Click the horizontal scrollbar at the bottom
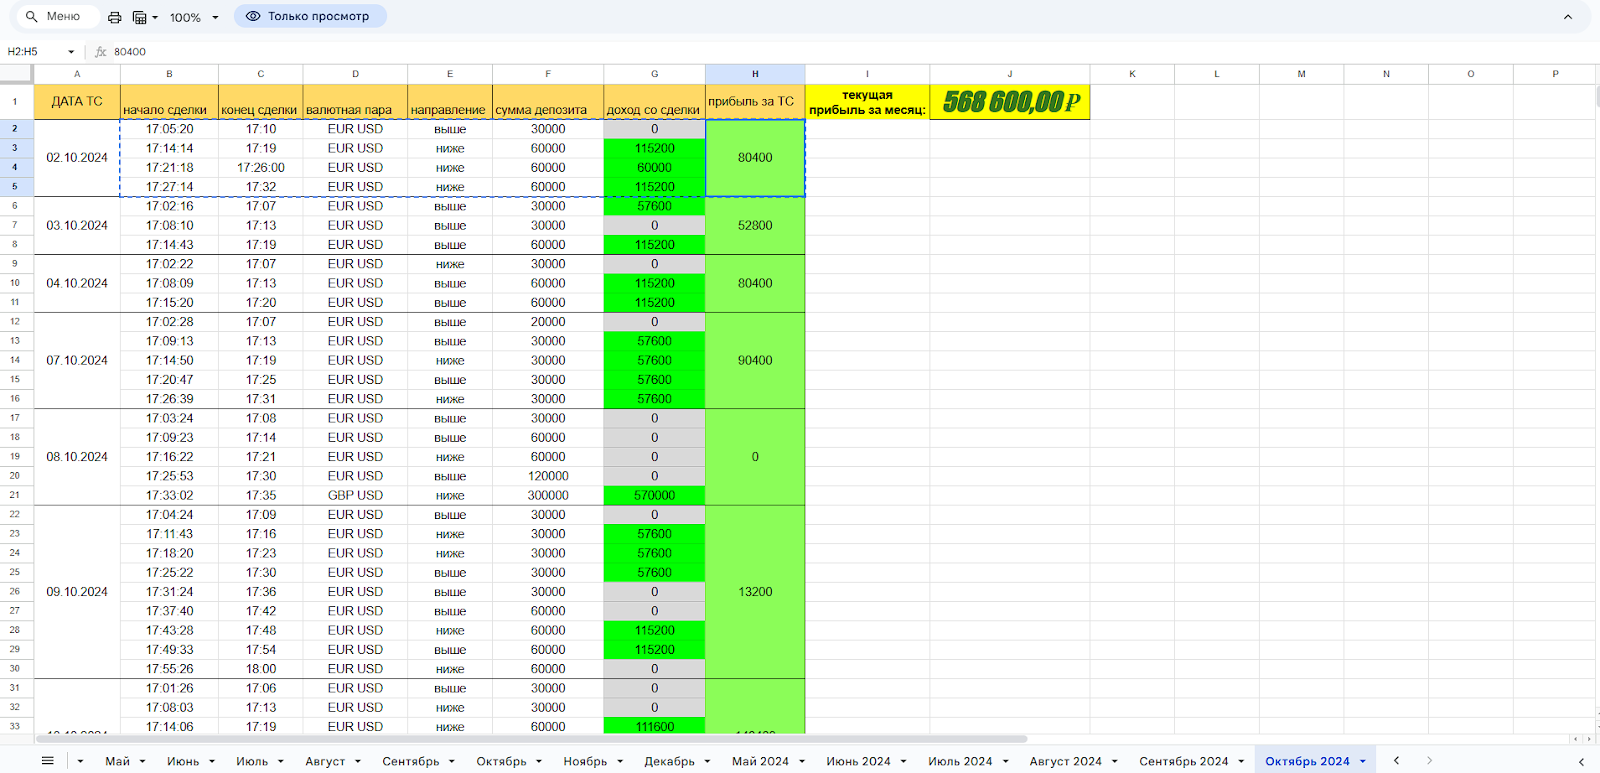The height and width of the screenshot is (773, 1600). (x=532, y=739)
